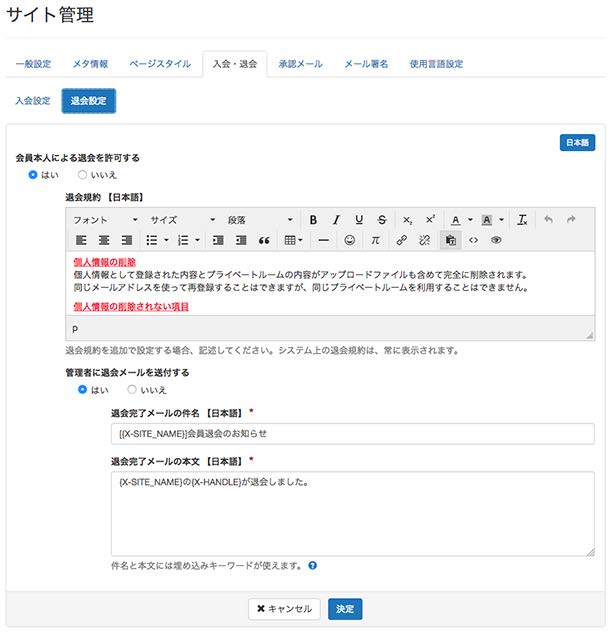Open help for embedded keywords
This screenshot has width=610, height=632.
point(312,565)
